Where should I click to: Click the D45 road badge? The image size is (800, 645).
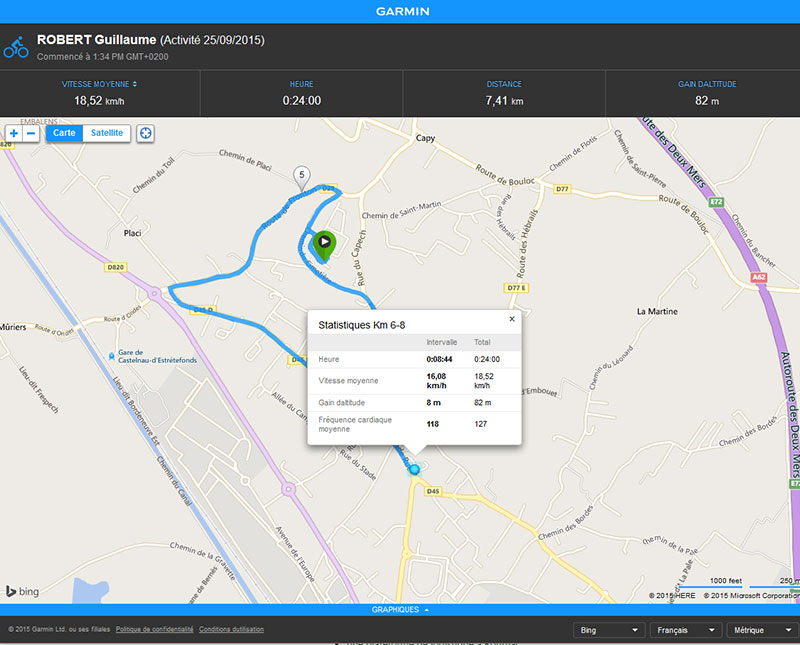pyautogui.click(x=433, y=491)
